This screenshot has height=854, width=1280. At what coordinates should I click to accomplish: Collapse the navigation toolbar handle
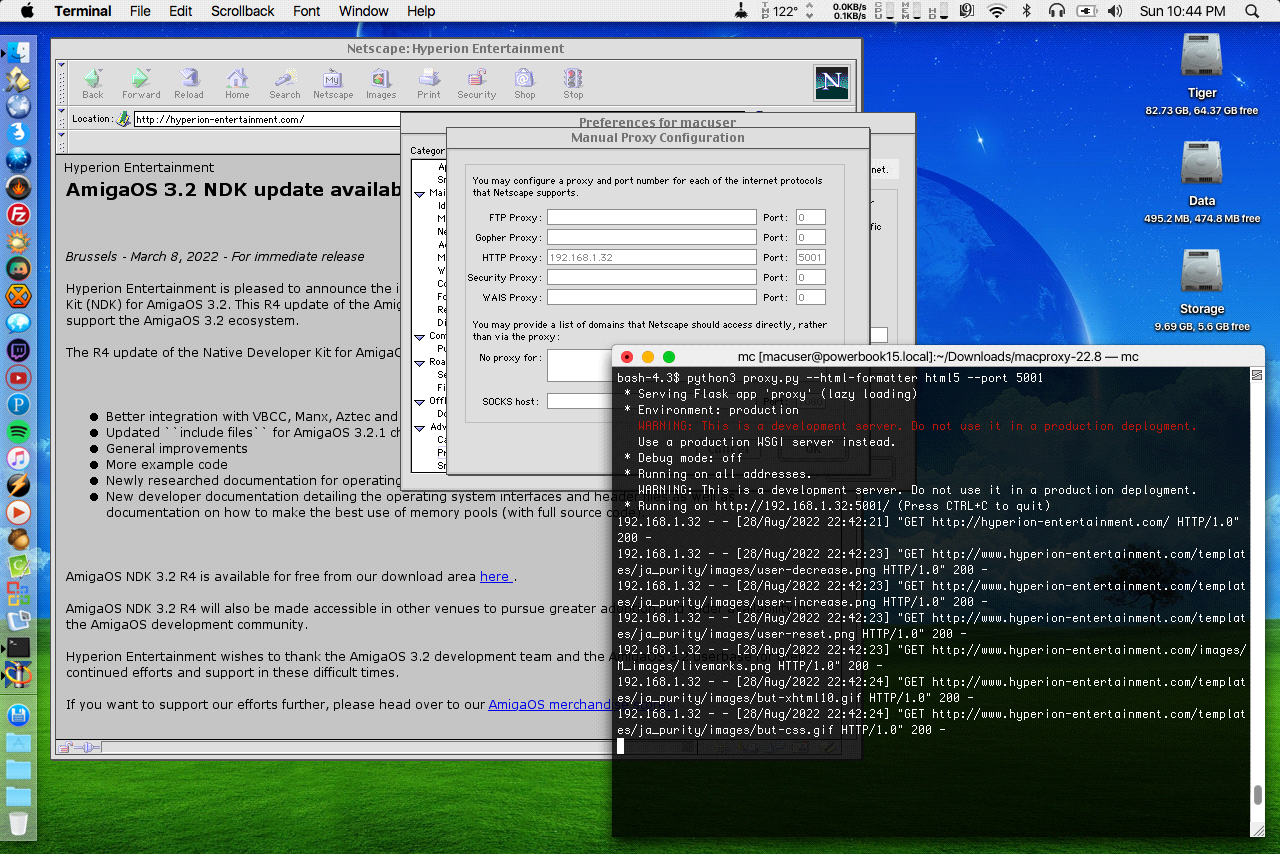click(61, 82)
